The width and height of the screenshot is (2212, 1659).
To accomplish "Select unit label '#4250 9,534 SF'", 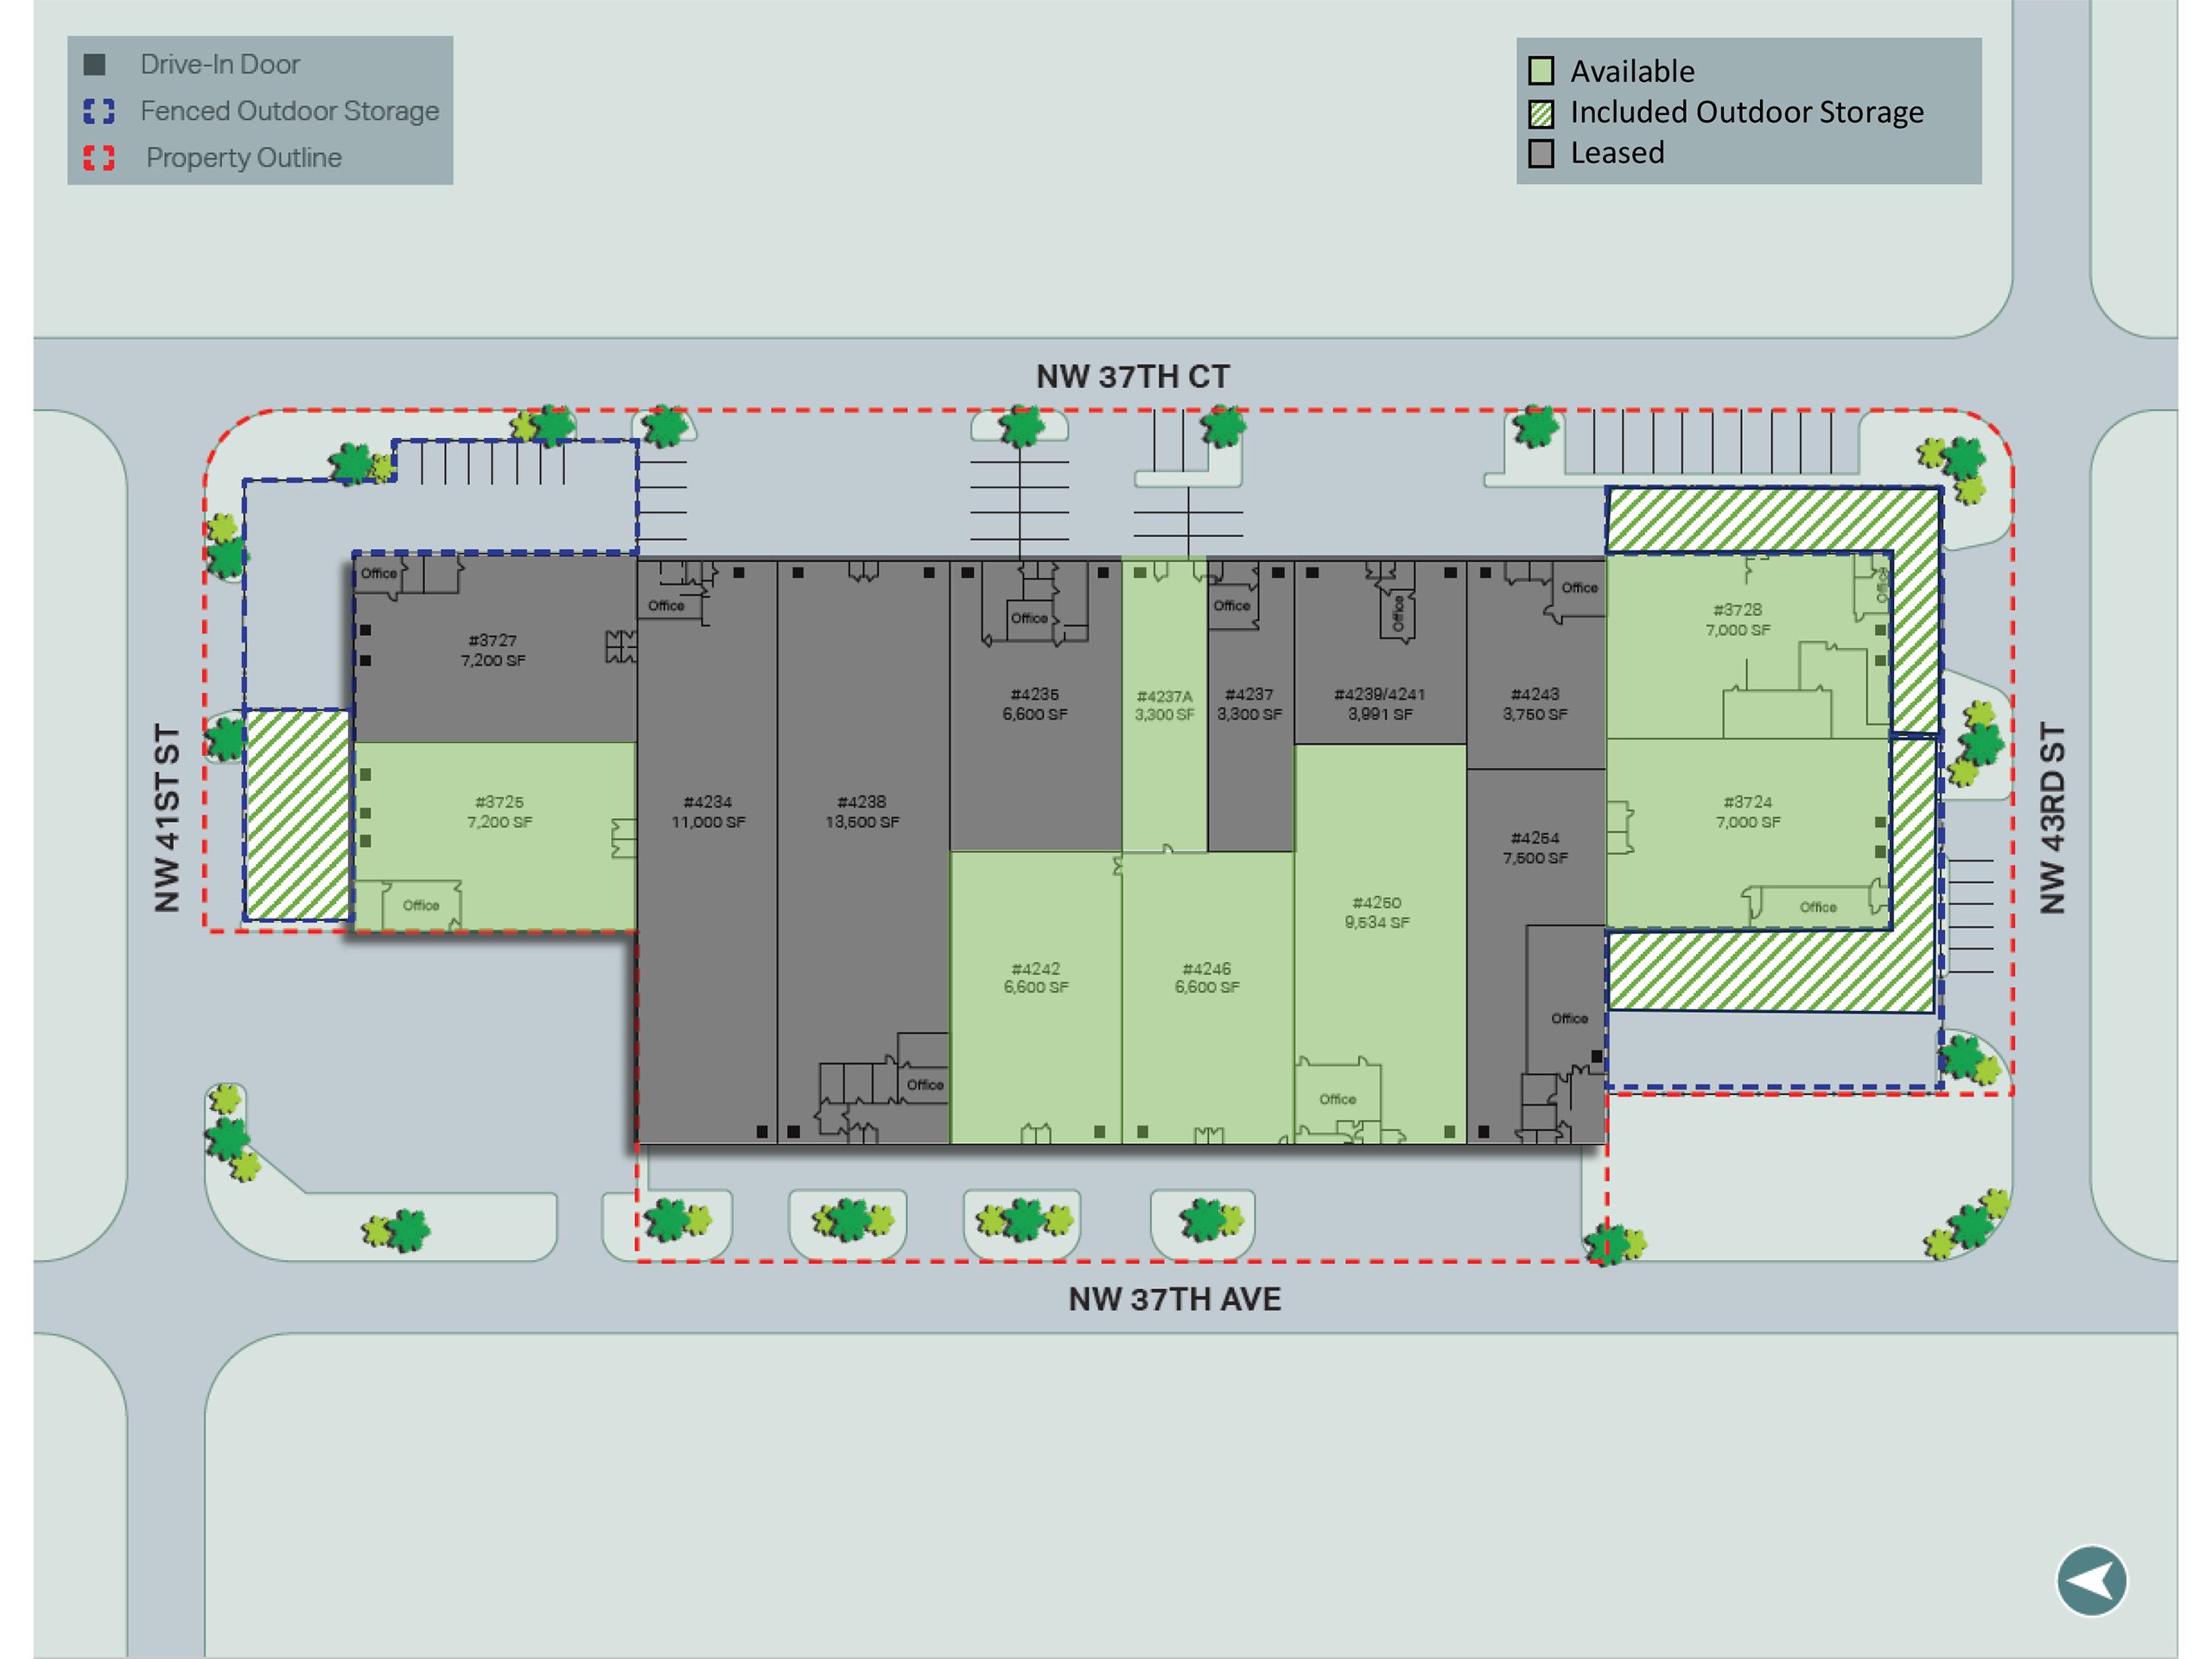I will (1377, 912).
